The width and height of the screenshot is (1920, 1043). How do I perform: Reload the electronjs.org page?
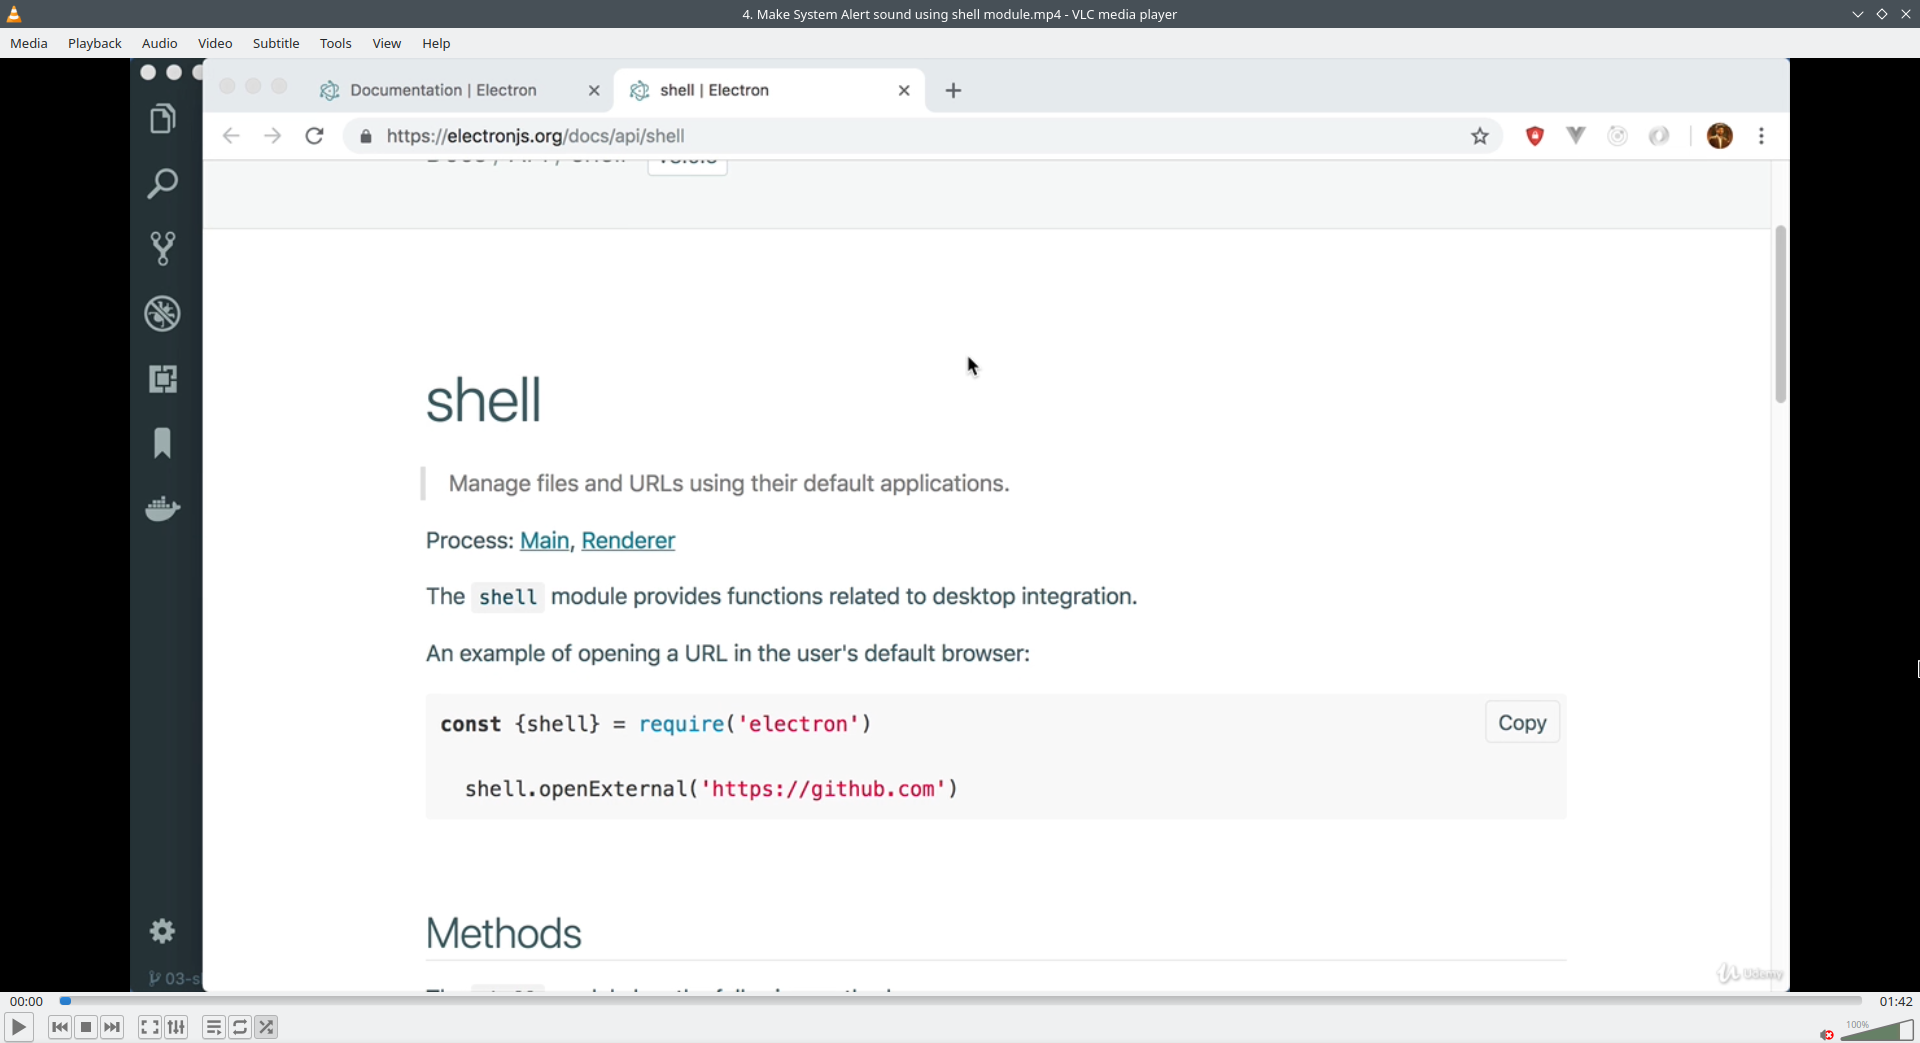click(315, 136)
